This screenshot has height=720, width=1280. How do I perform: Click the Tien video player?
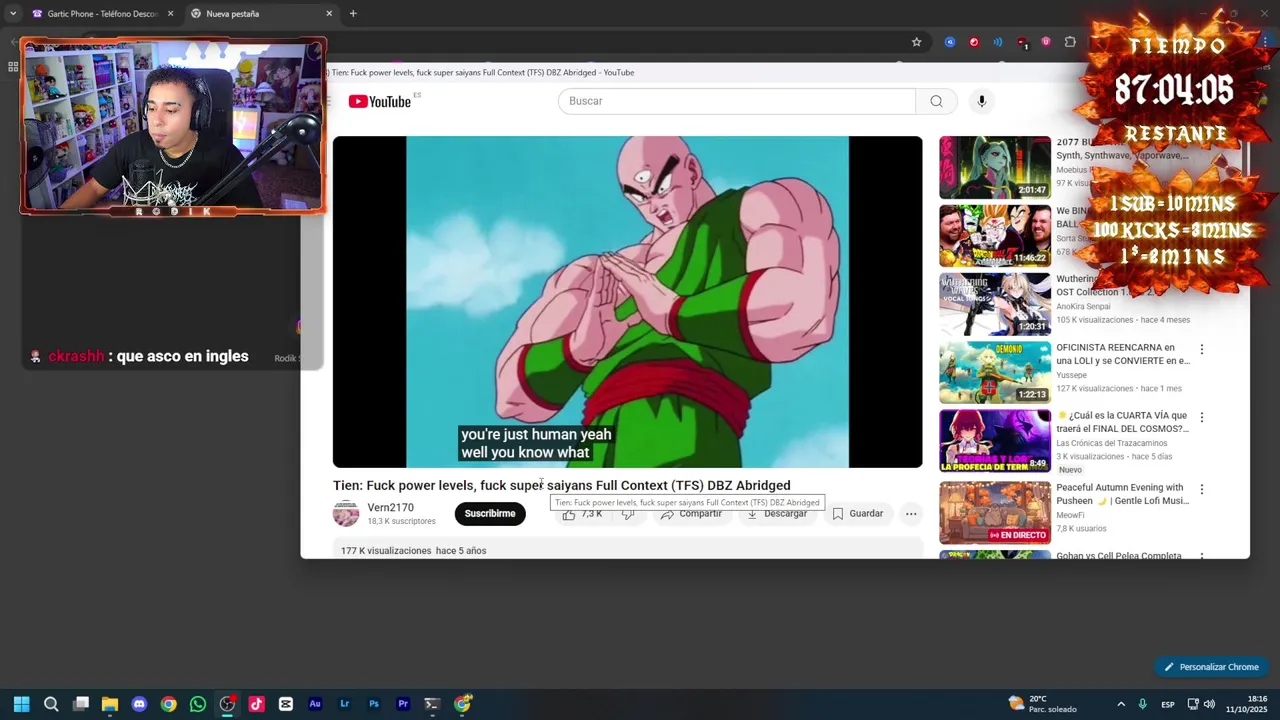[x=627, y=302]
